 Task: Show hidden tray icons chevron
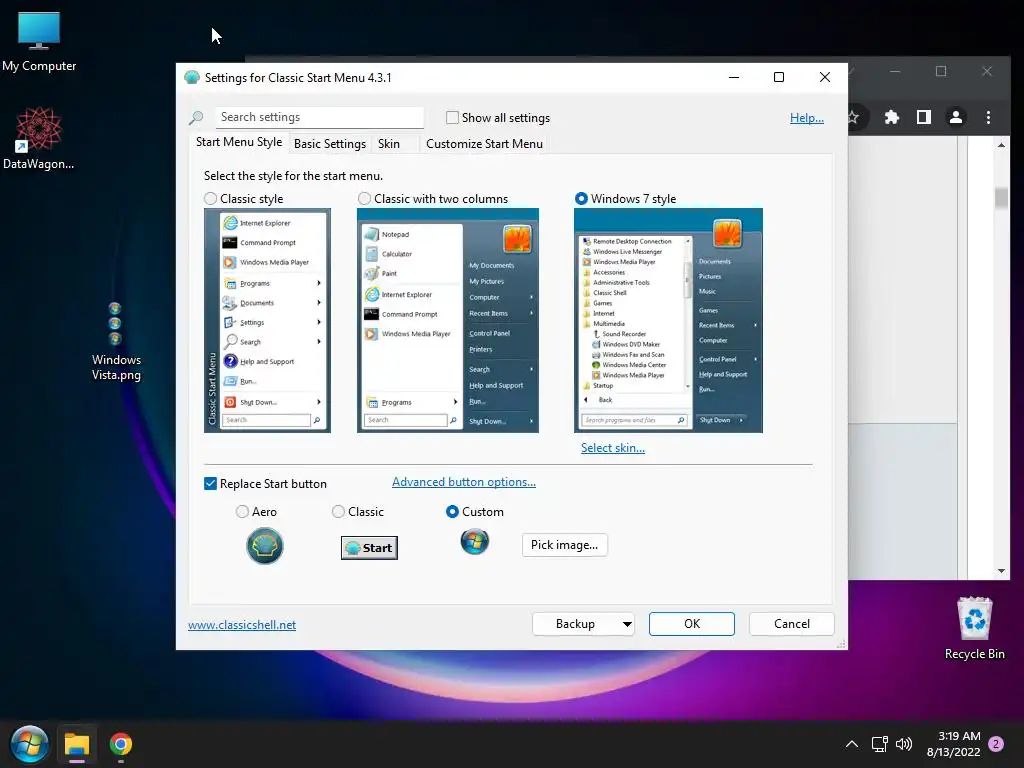click(x=852, y=744)
